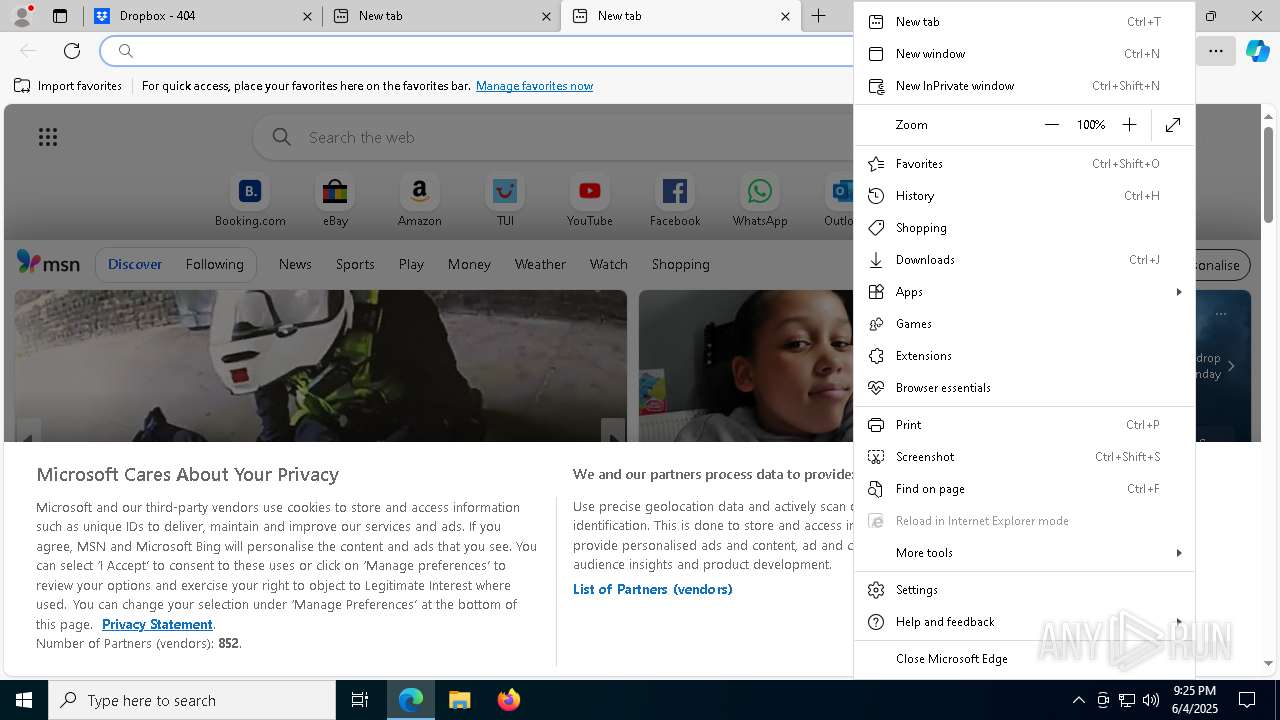Open the tab actions menu icon
The height and width of the screenshot is (720, 1280).
tap(60, 16)
